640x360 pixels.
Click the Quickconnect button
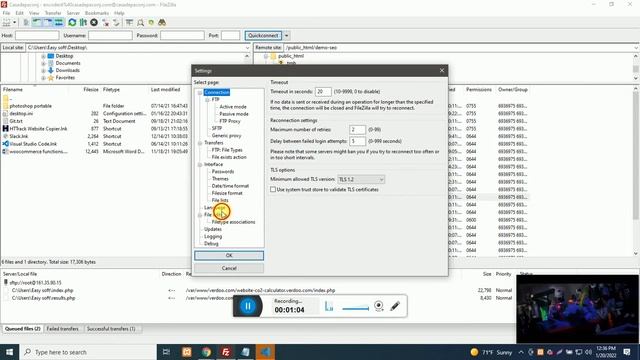point(263,36)
